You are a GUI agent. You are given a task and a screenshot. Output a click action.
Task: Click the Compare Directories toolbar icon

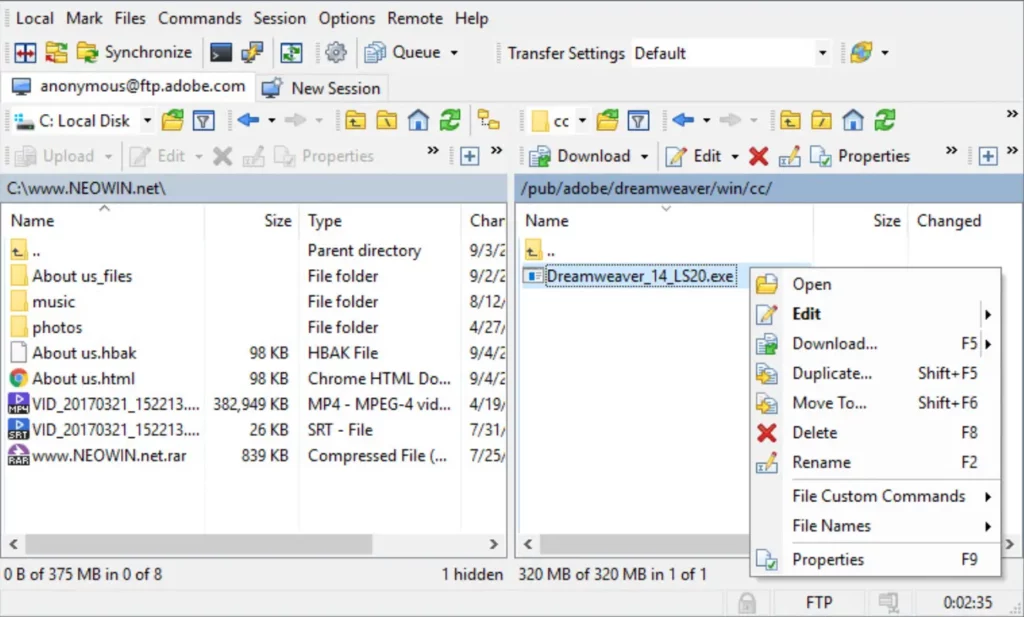pos(25,52)
